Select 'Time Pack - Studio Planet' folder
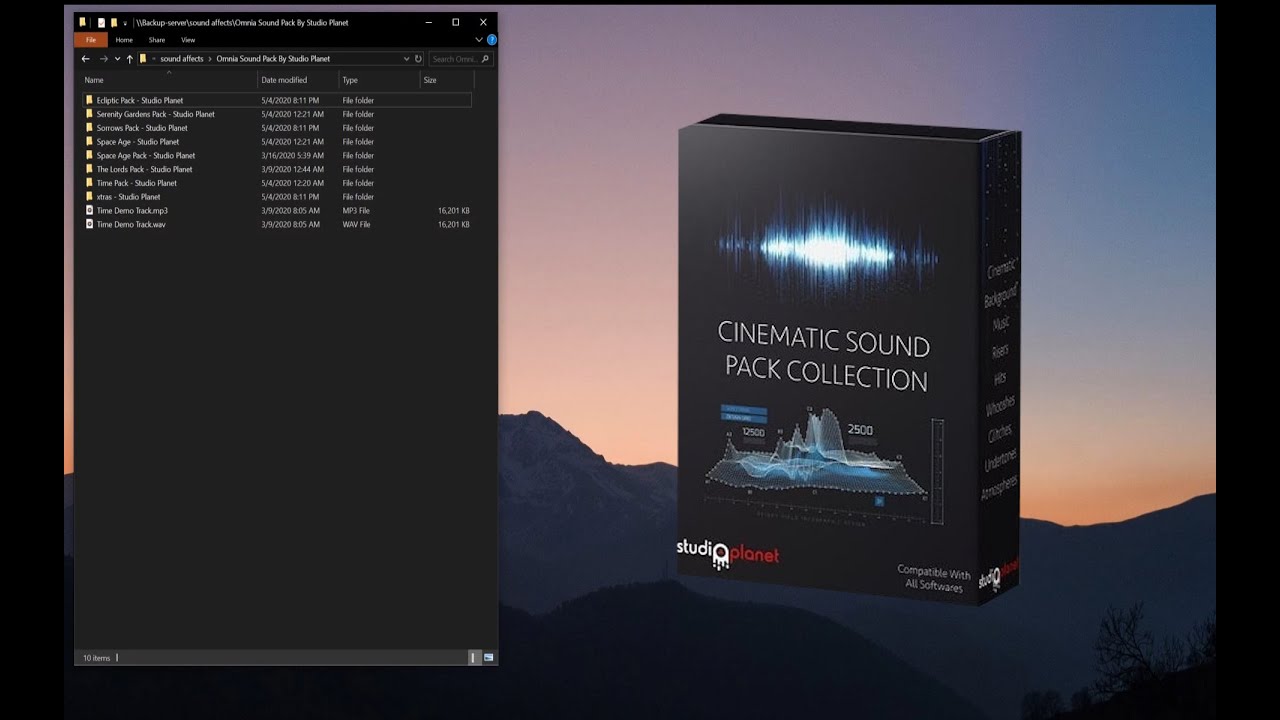 point(137,183)
